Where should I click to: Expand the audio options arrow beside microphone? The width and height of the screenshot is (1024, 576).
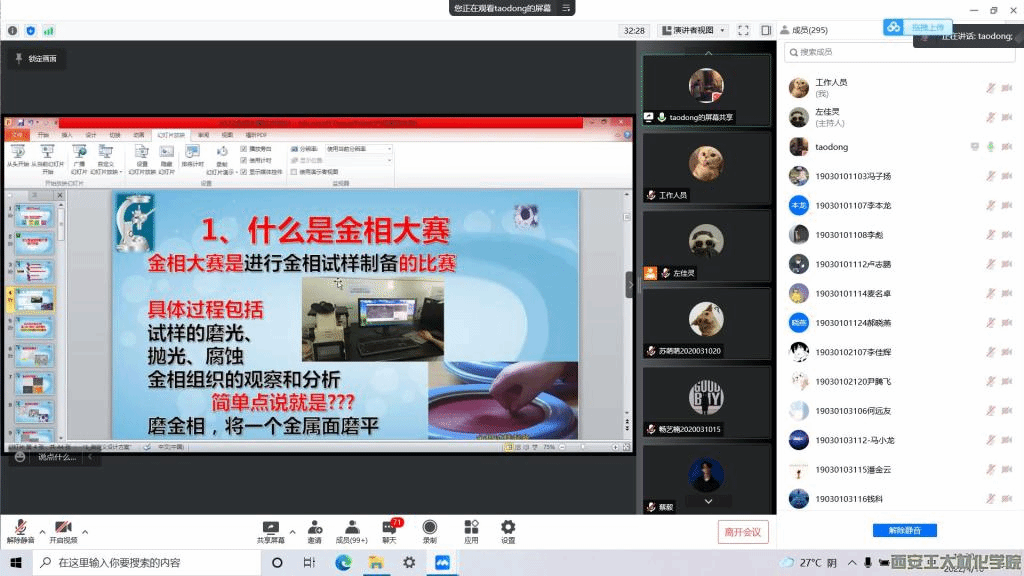coord(42,531)
